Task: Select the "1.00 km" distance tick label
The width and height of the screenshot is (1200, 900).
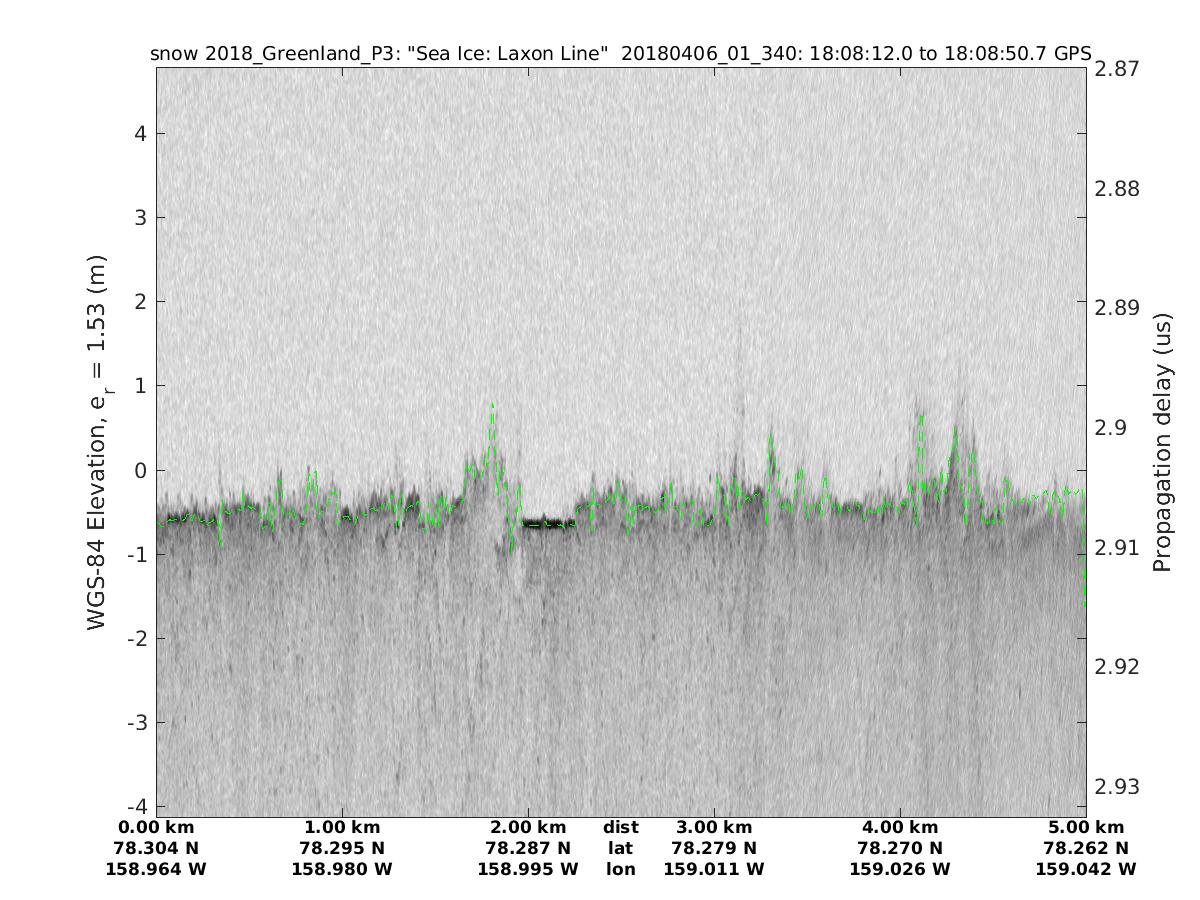Action: (x=341, y=827)
